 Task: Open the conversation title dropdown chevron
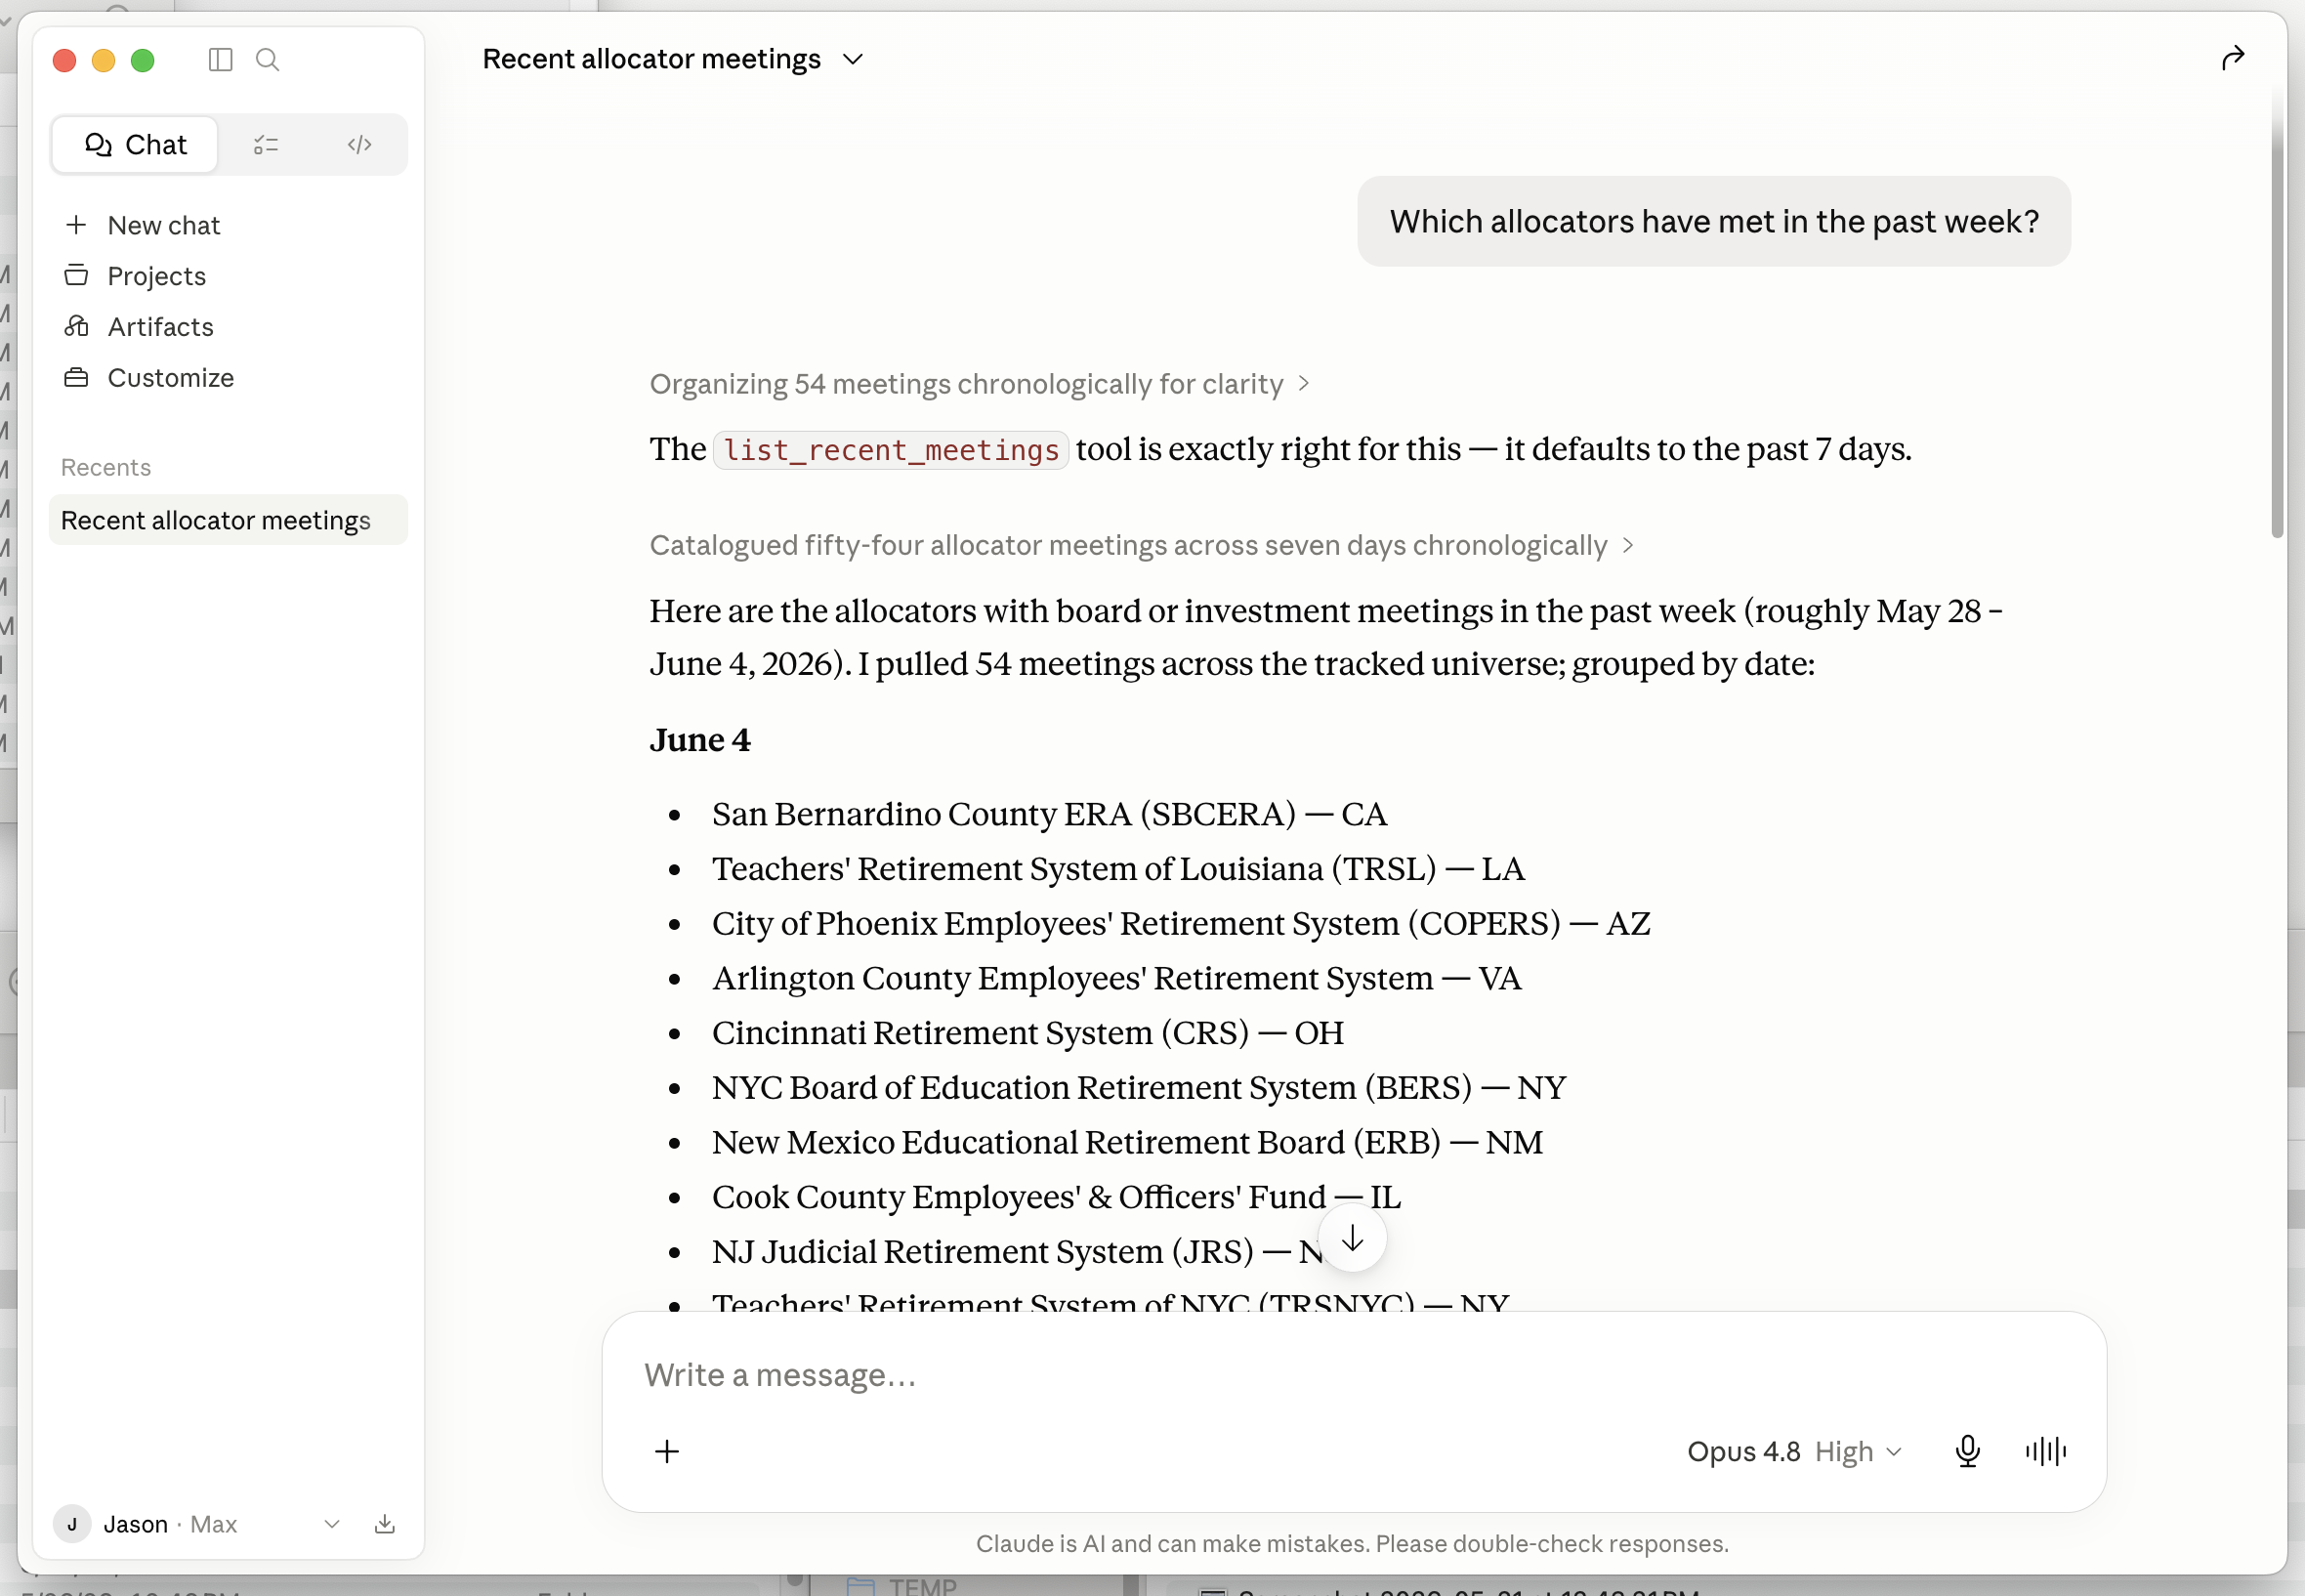tap(853, 59)
